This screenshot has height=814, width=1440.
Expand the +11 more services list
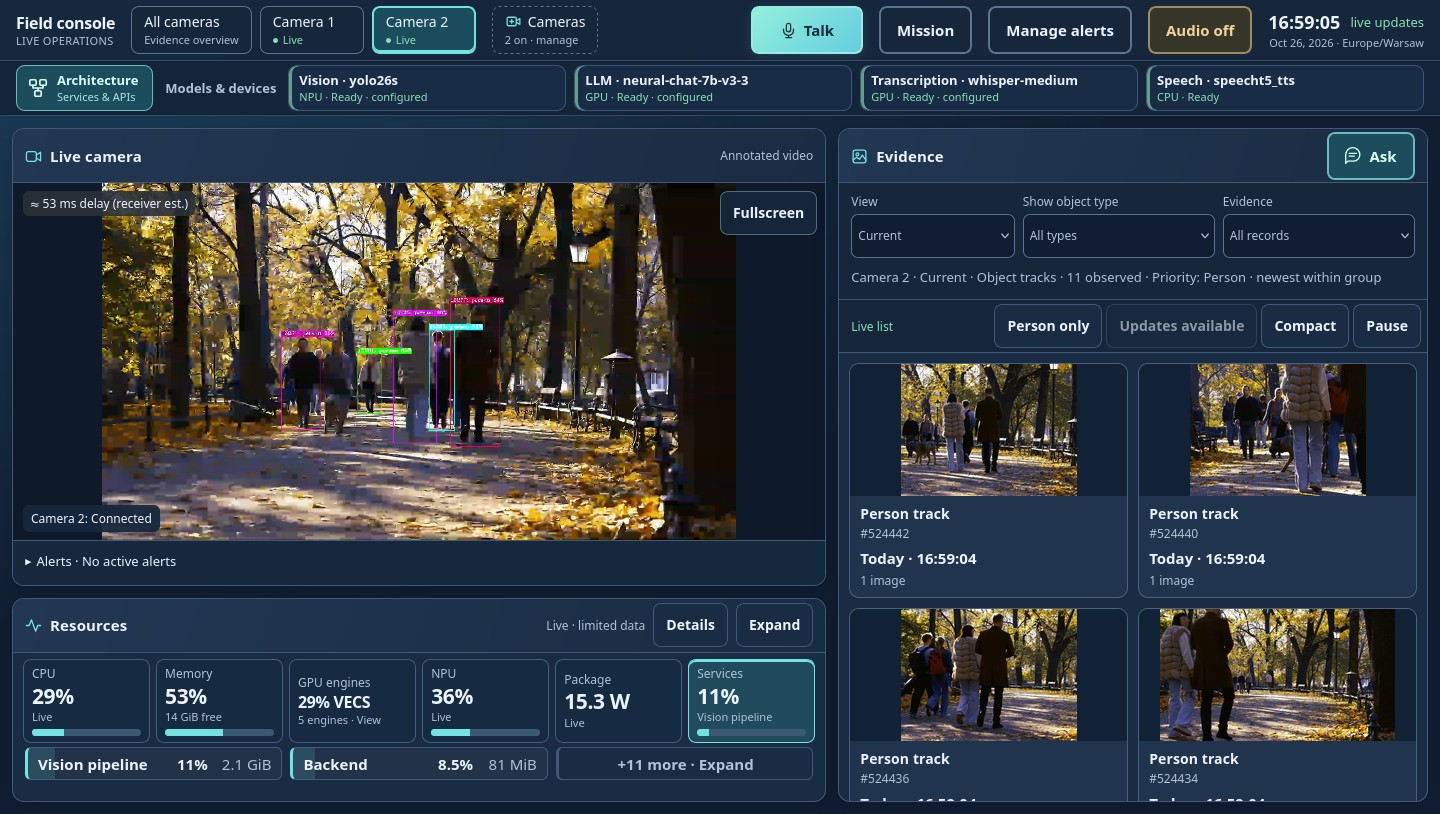(x=685, y=765)
